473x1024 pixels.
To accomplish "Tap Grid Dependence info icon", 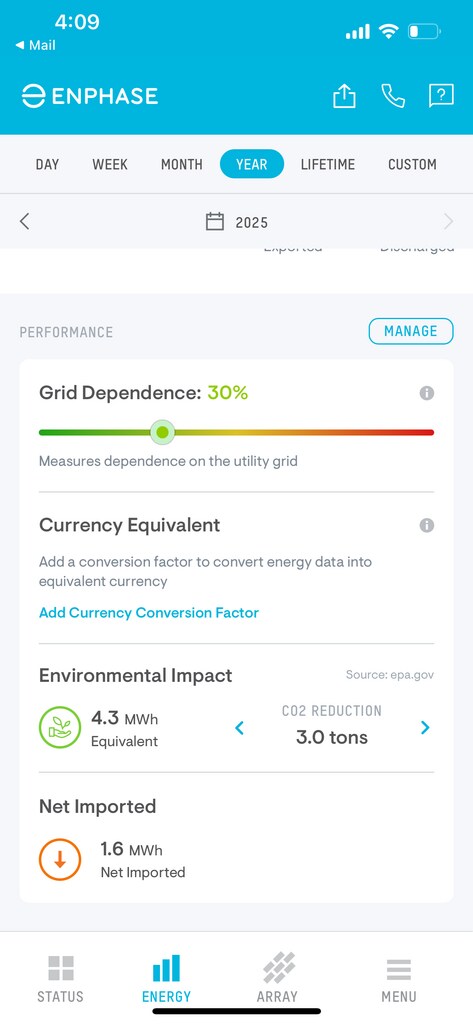I will point(427,393).
